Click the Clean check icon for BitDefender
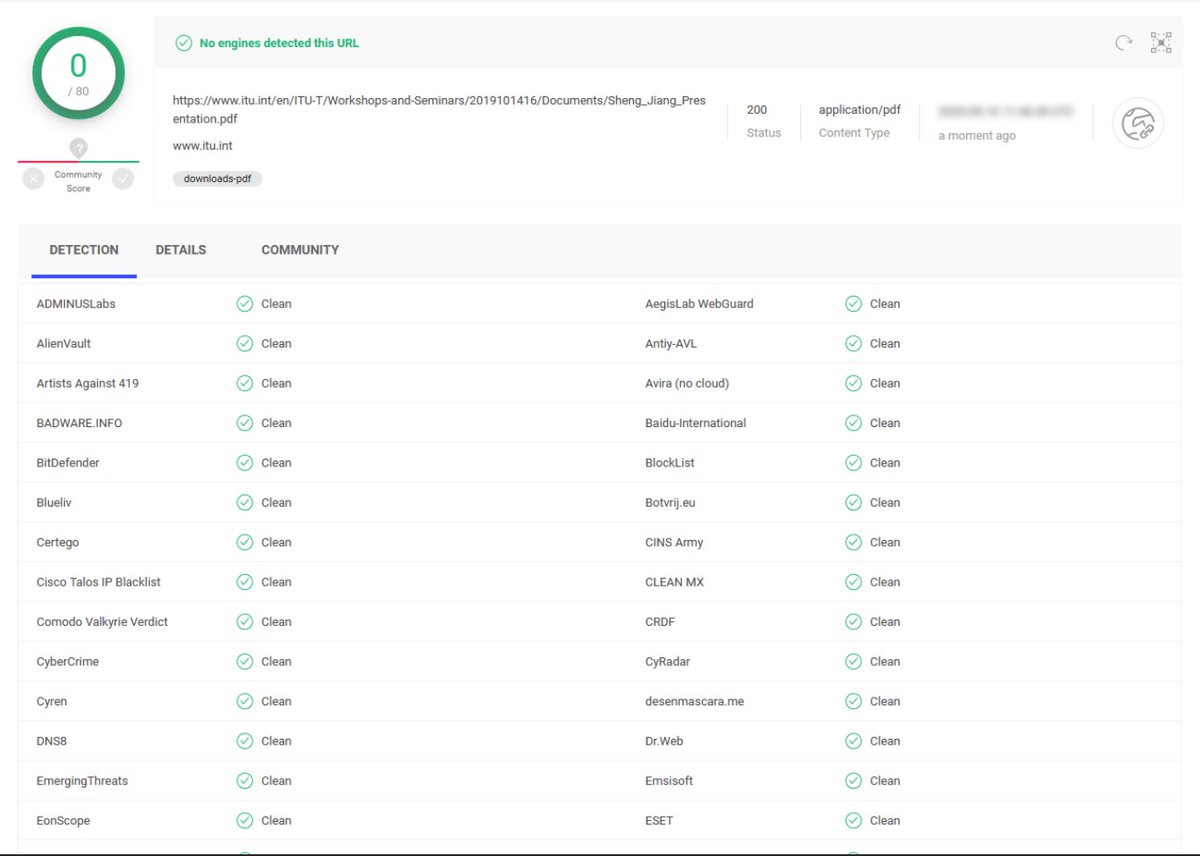The image size is (1200, 856). click(x=244, y=463)
